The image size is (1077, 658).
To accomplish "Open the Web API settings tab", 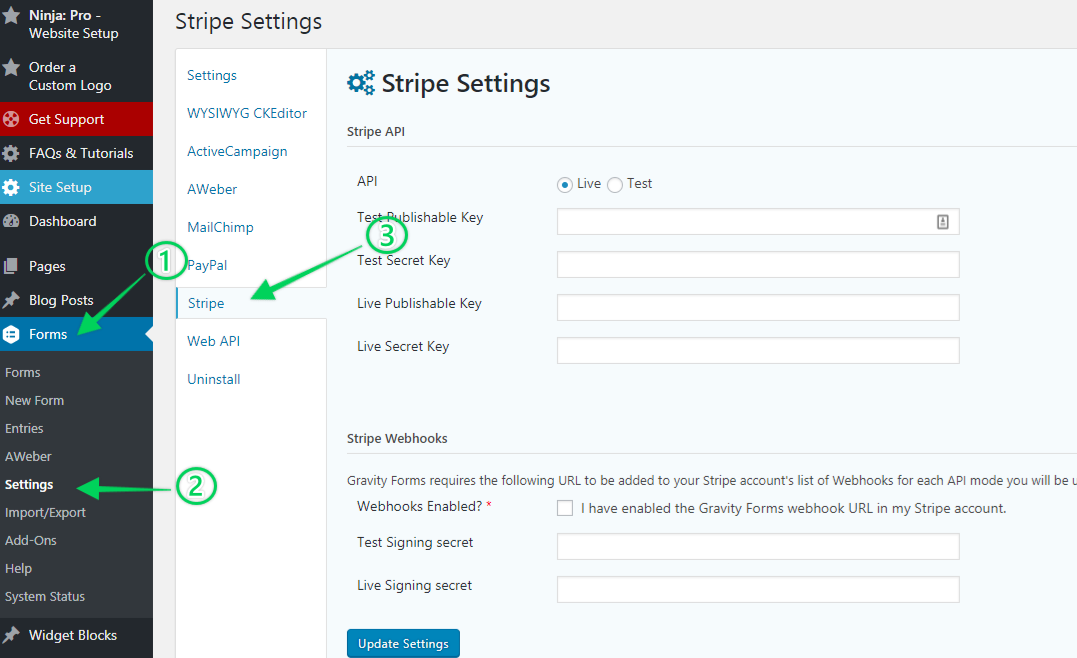I will (214, 341).
